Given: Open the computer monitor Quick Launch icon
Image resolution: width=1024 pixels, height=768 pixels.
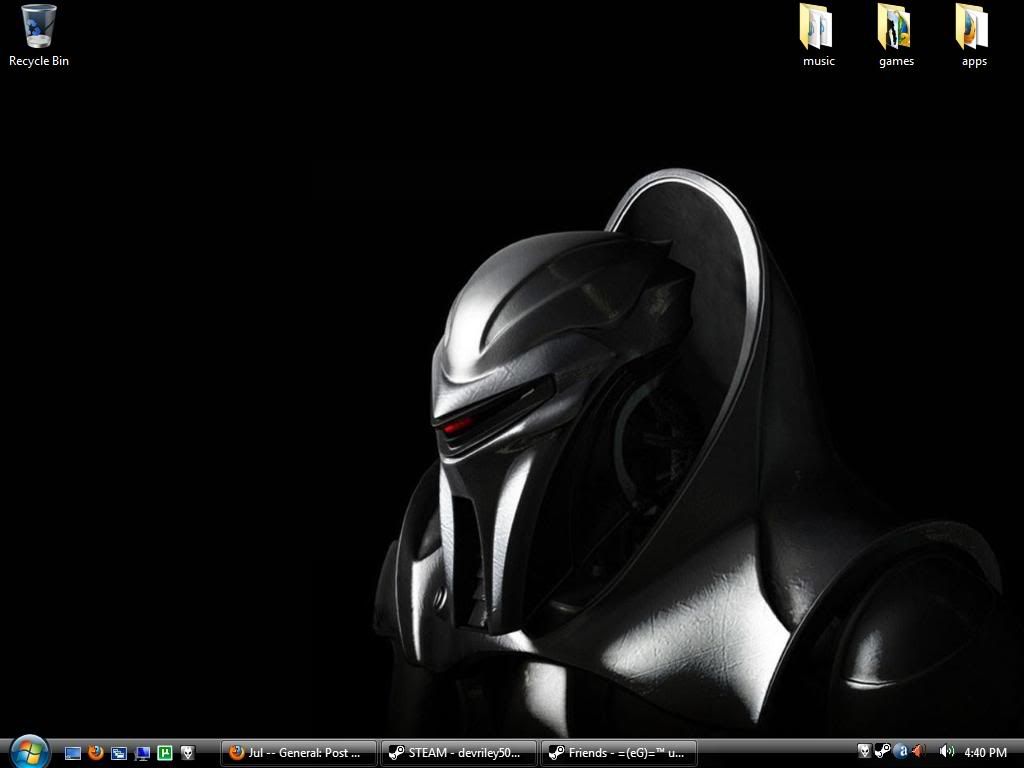Looking at the screenshot, I should point(142,753).
